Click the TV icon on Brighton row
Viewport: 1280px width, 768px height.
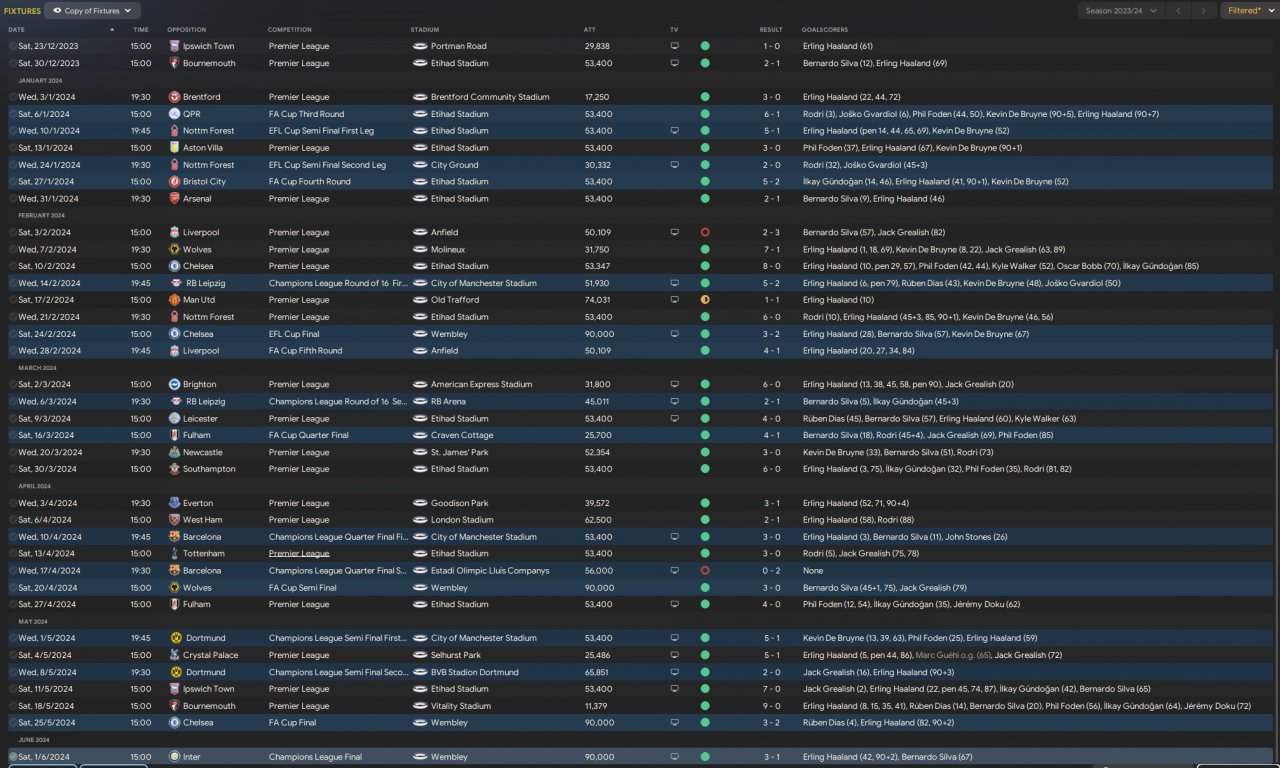tap(674, 384)
